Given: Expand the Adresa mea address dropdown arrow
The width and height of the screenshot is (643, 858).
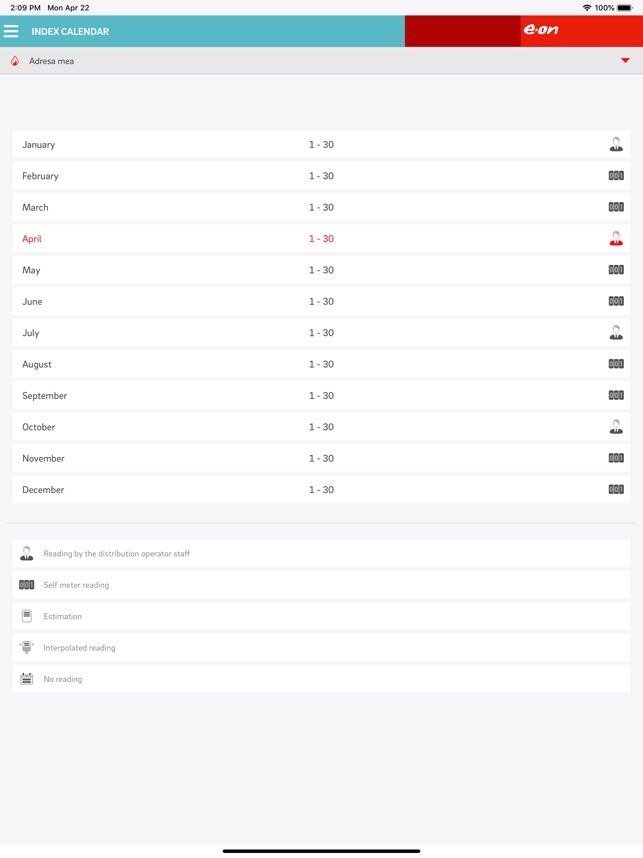Looking at the screenshot, I should coord(625,61).
